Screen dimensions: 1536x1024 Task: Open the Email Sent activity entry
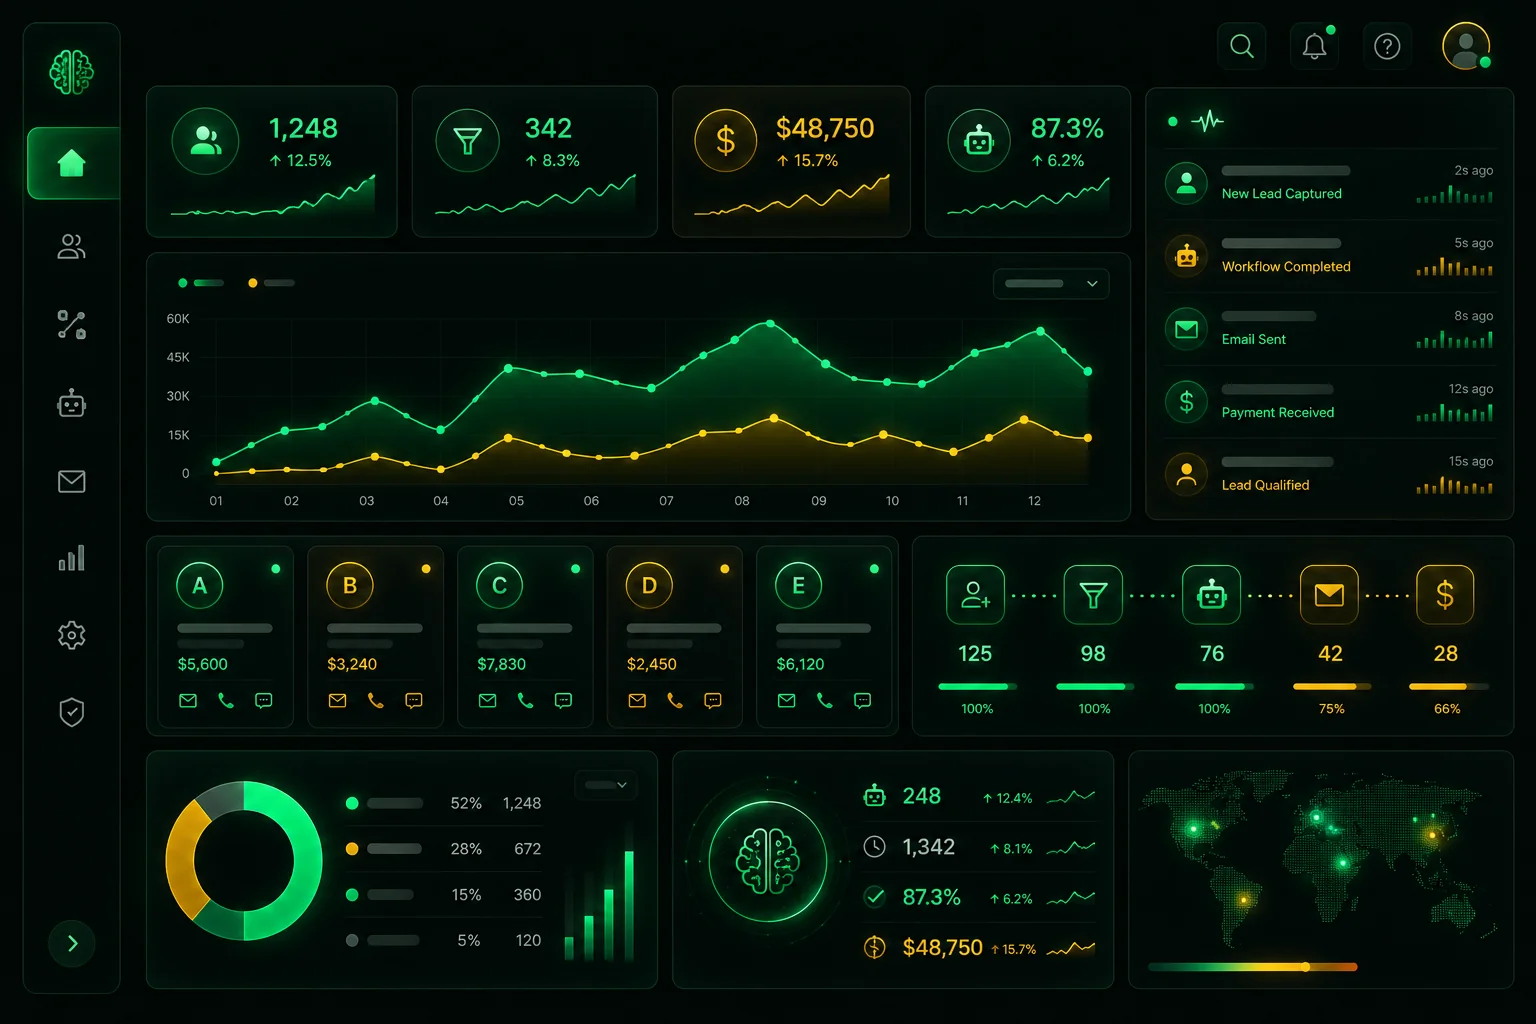pos(1329,329)
